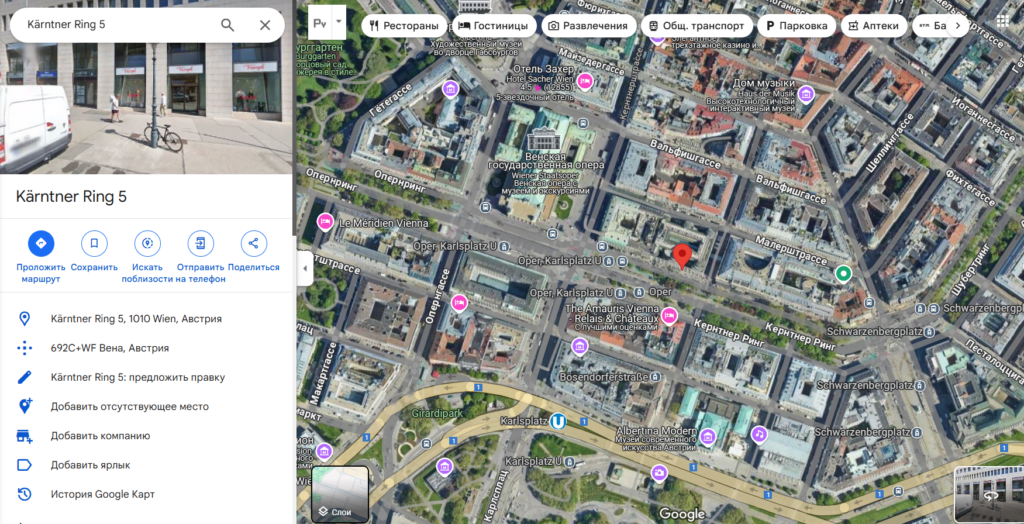Select the Гостиницы category chip
The height and width of the screenshot is (524, 1024).
click(493, 26)
